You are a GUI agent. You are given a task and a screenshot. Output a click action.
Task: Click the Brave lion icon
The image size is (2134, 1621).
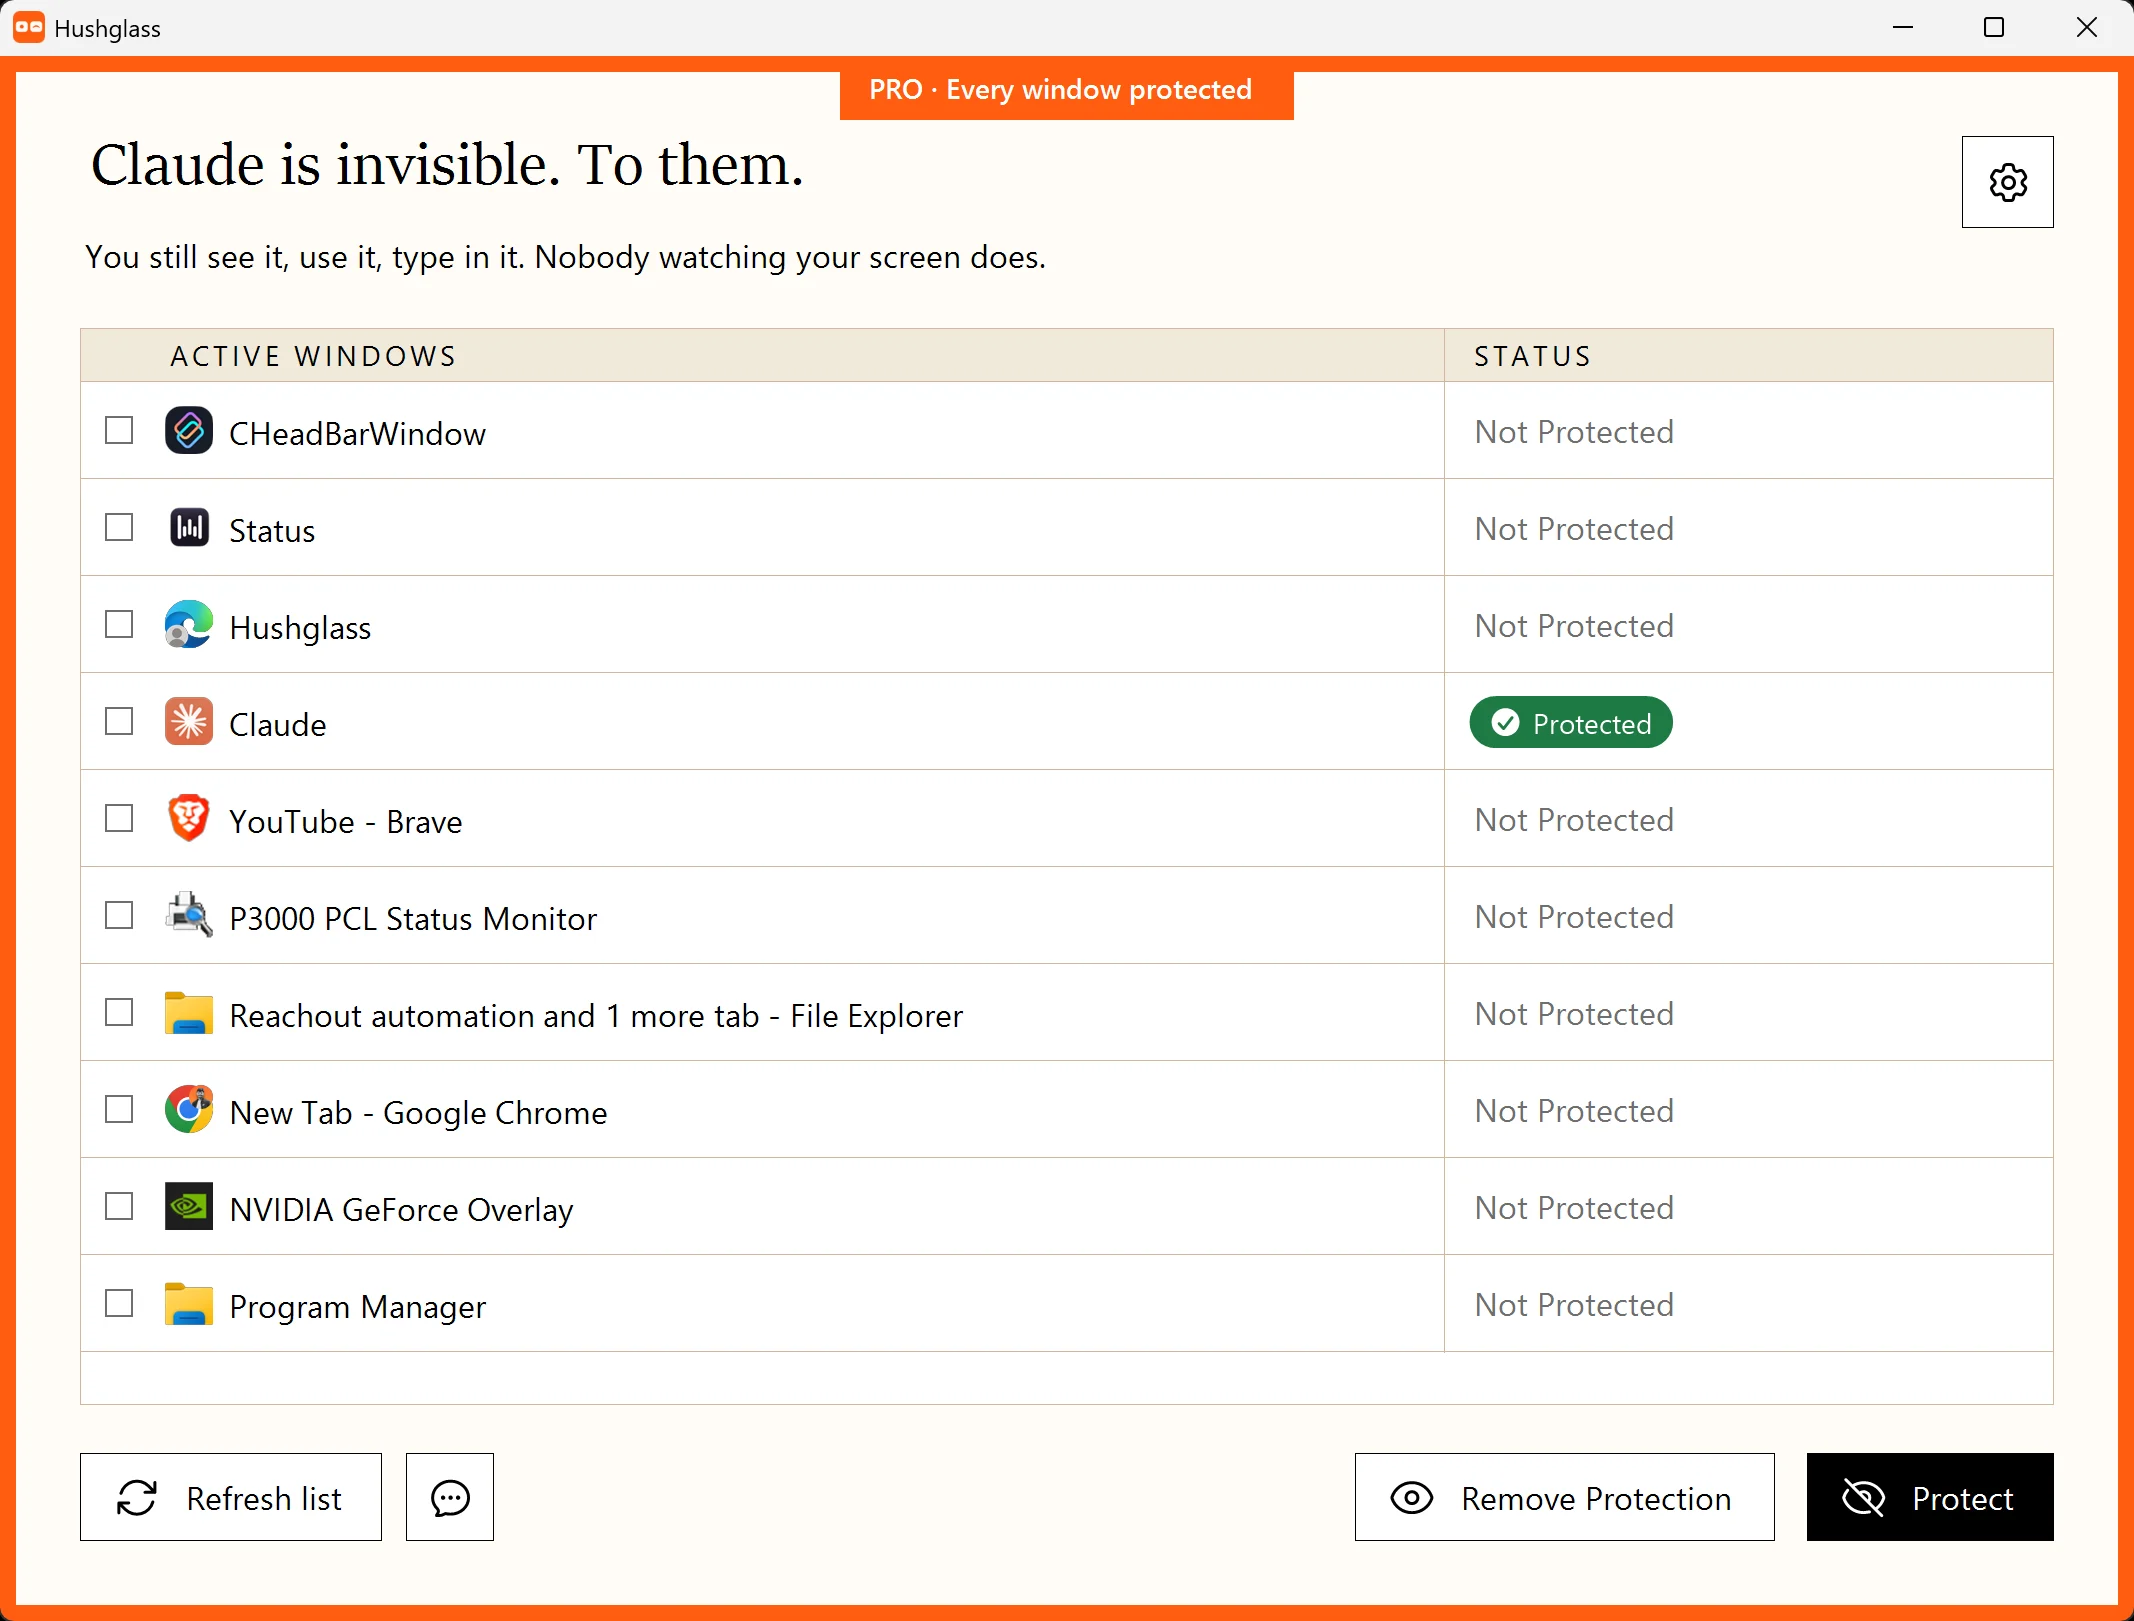click(x=189, y=819)
